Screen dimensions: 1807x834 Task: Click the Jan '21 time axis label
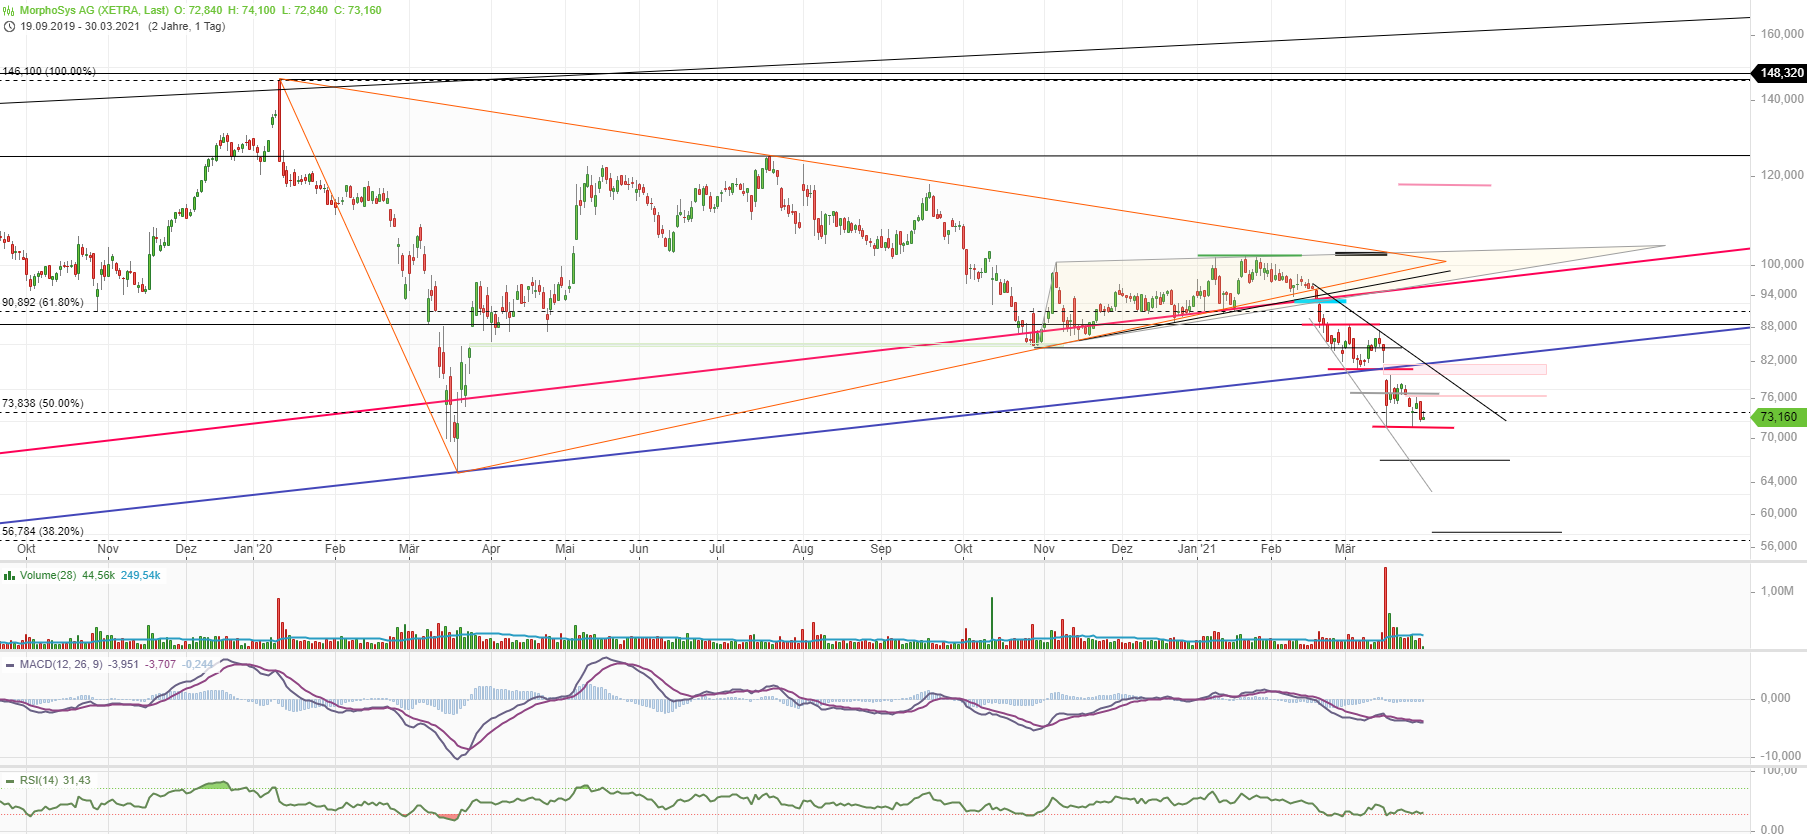(x=1197, y=549)
